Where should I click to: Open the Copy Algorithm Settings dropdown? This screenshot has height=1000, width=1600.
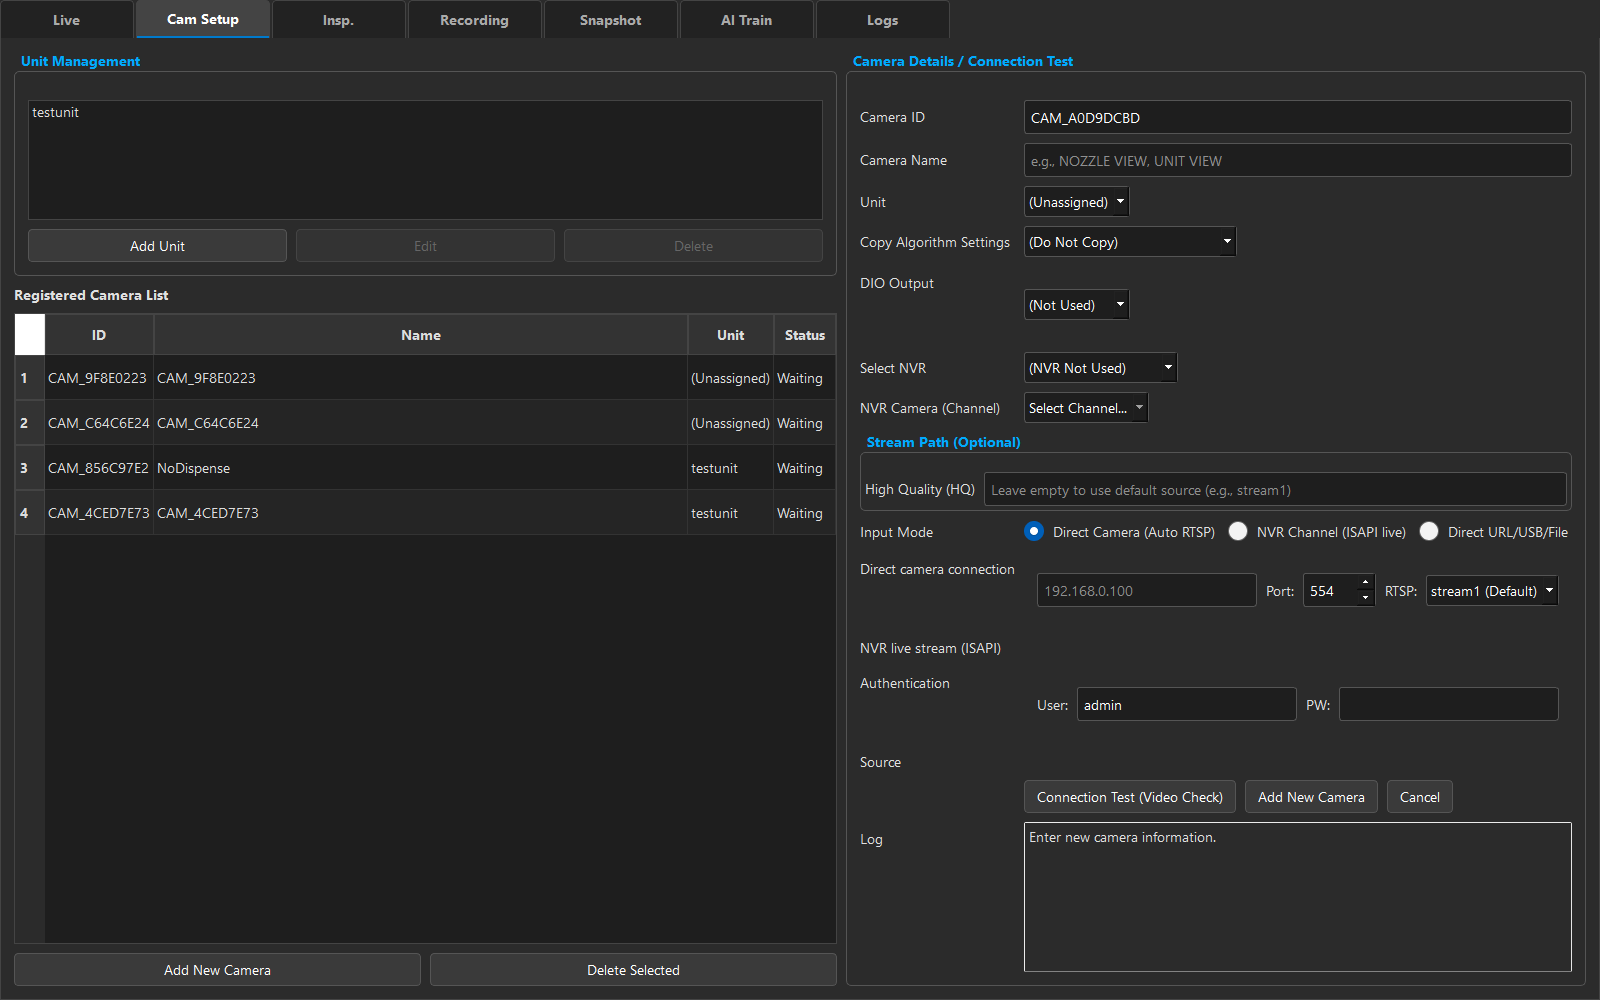[1130, 242]
